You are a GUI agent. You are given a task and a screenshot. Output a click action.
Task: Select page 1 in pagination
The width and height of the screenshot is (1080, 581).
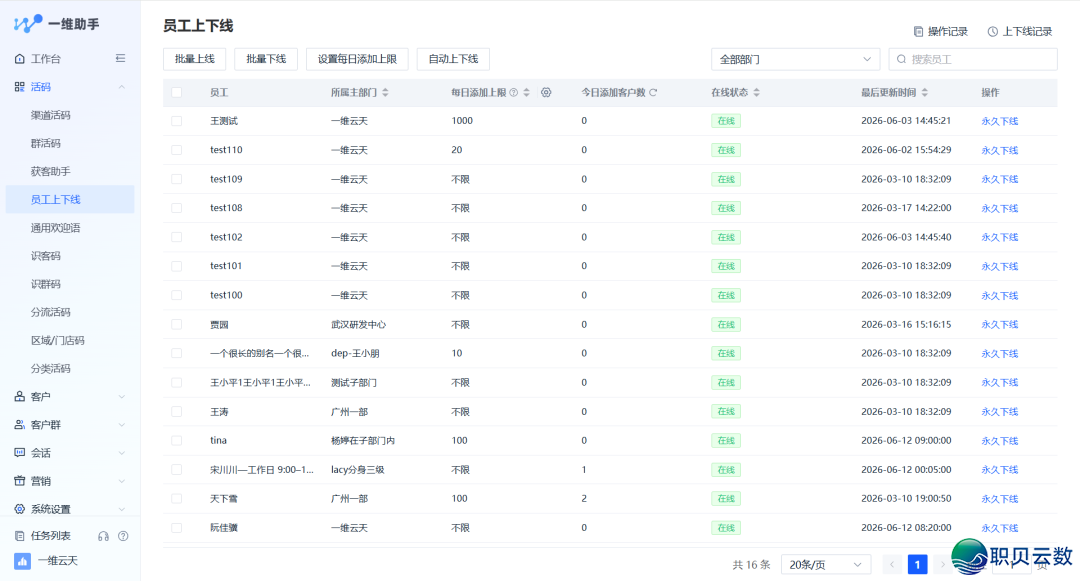(917, 564)
